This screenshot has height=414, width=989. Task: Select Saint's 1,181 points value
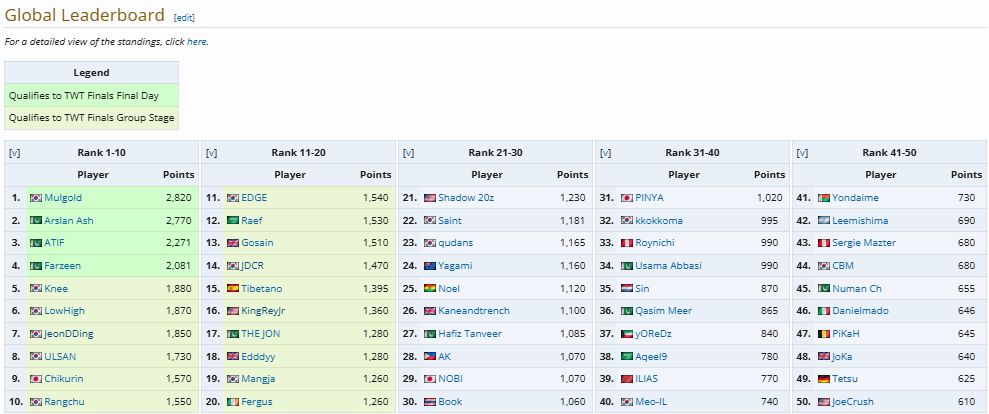[x=573, y=221]
